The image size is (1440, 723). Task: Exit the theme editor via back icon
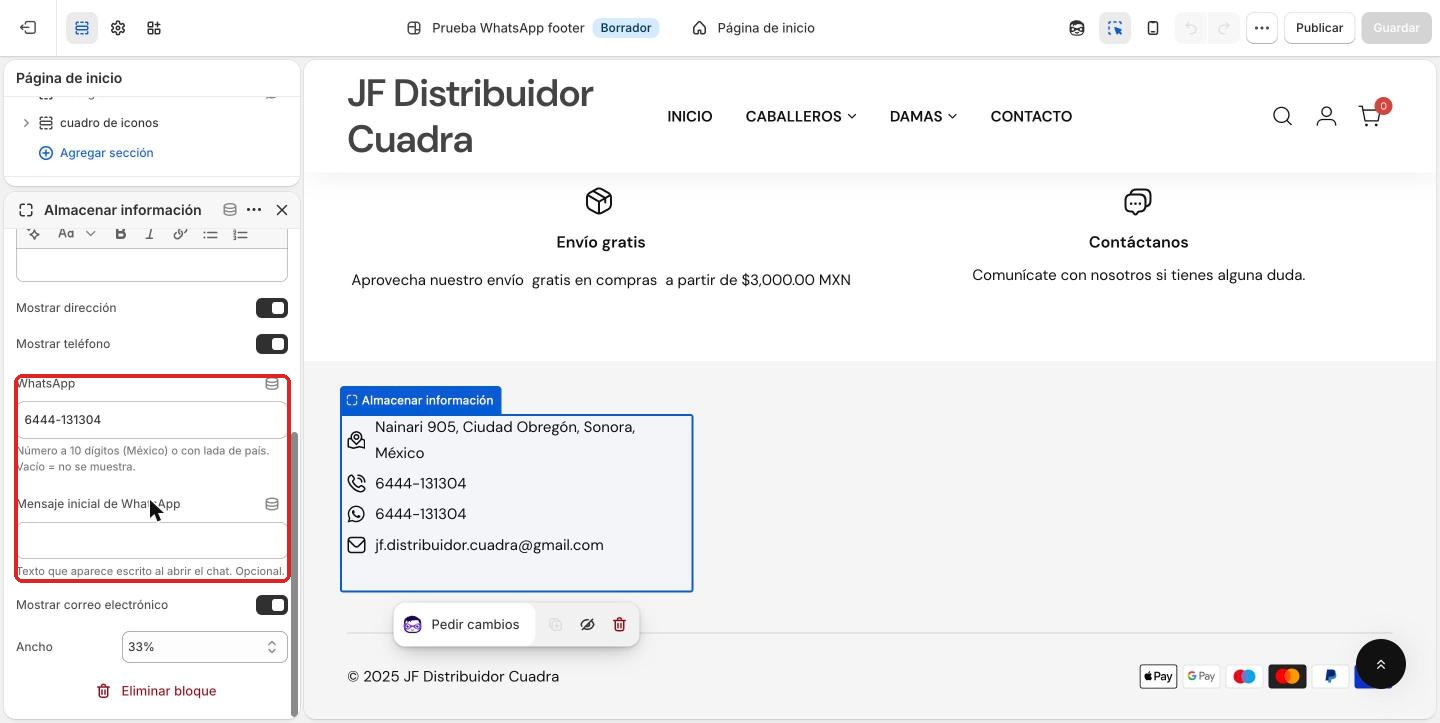(x=28, y=28)
